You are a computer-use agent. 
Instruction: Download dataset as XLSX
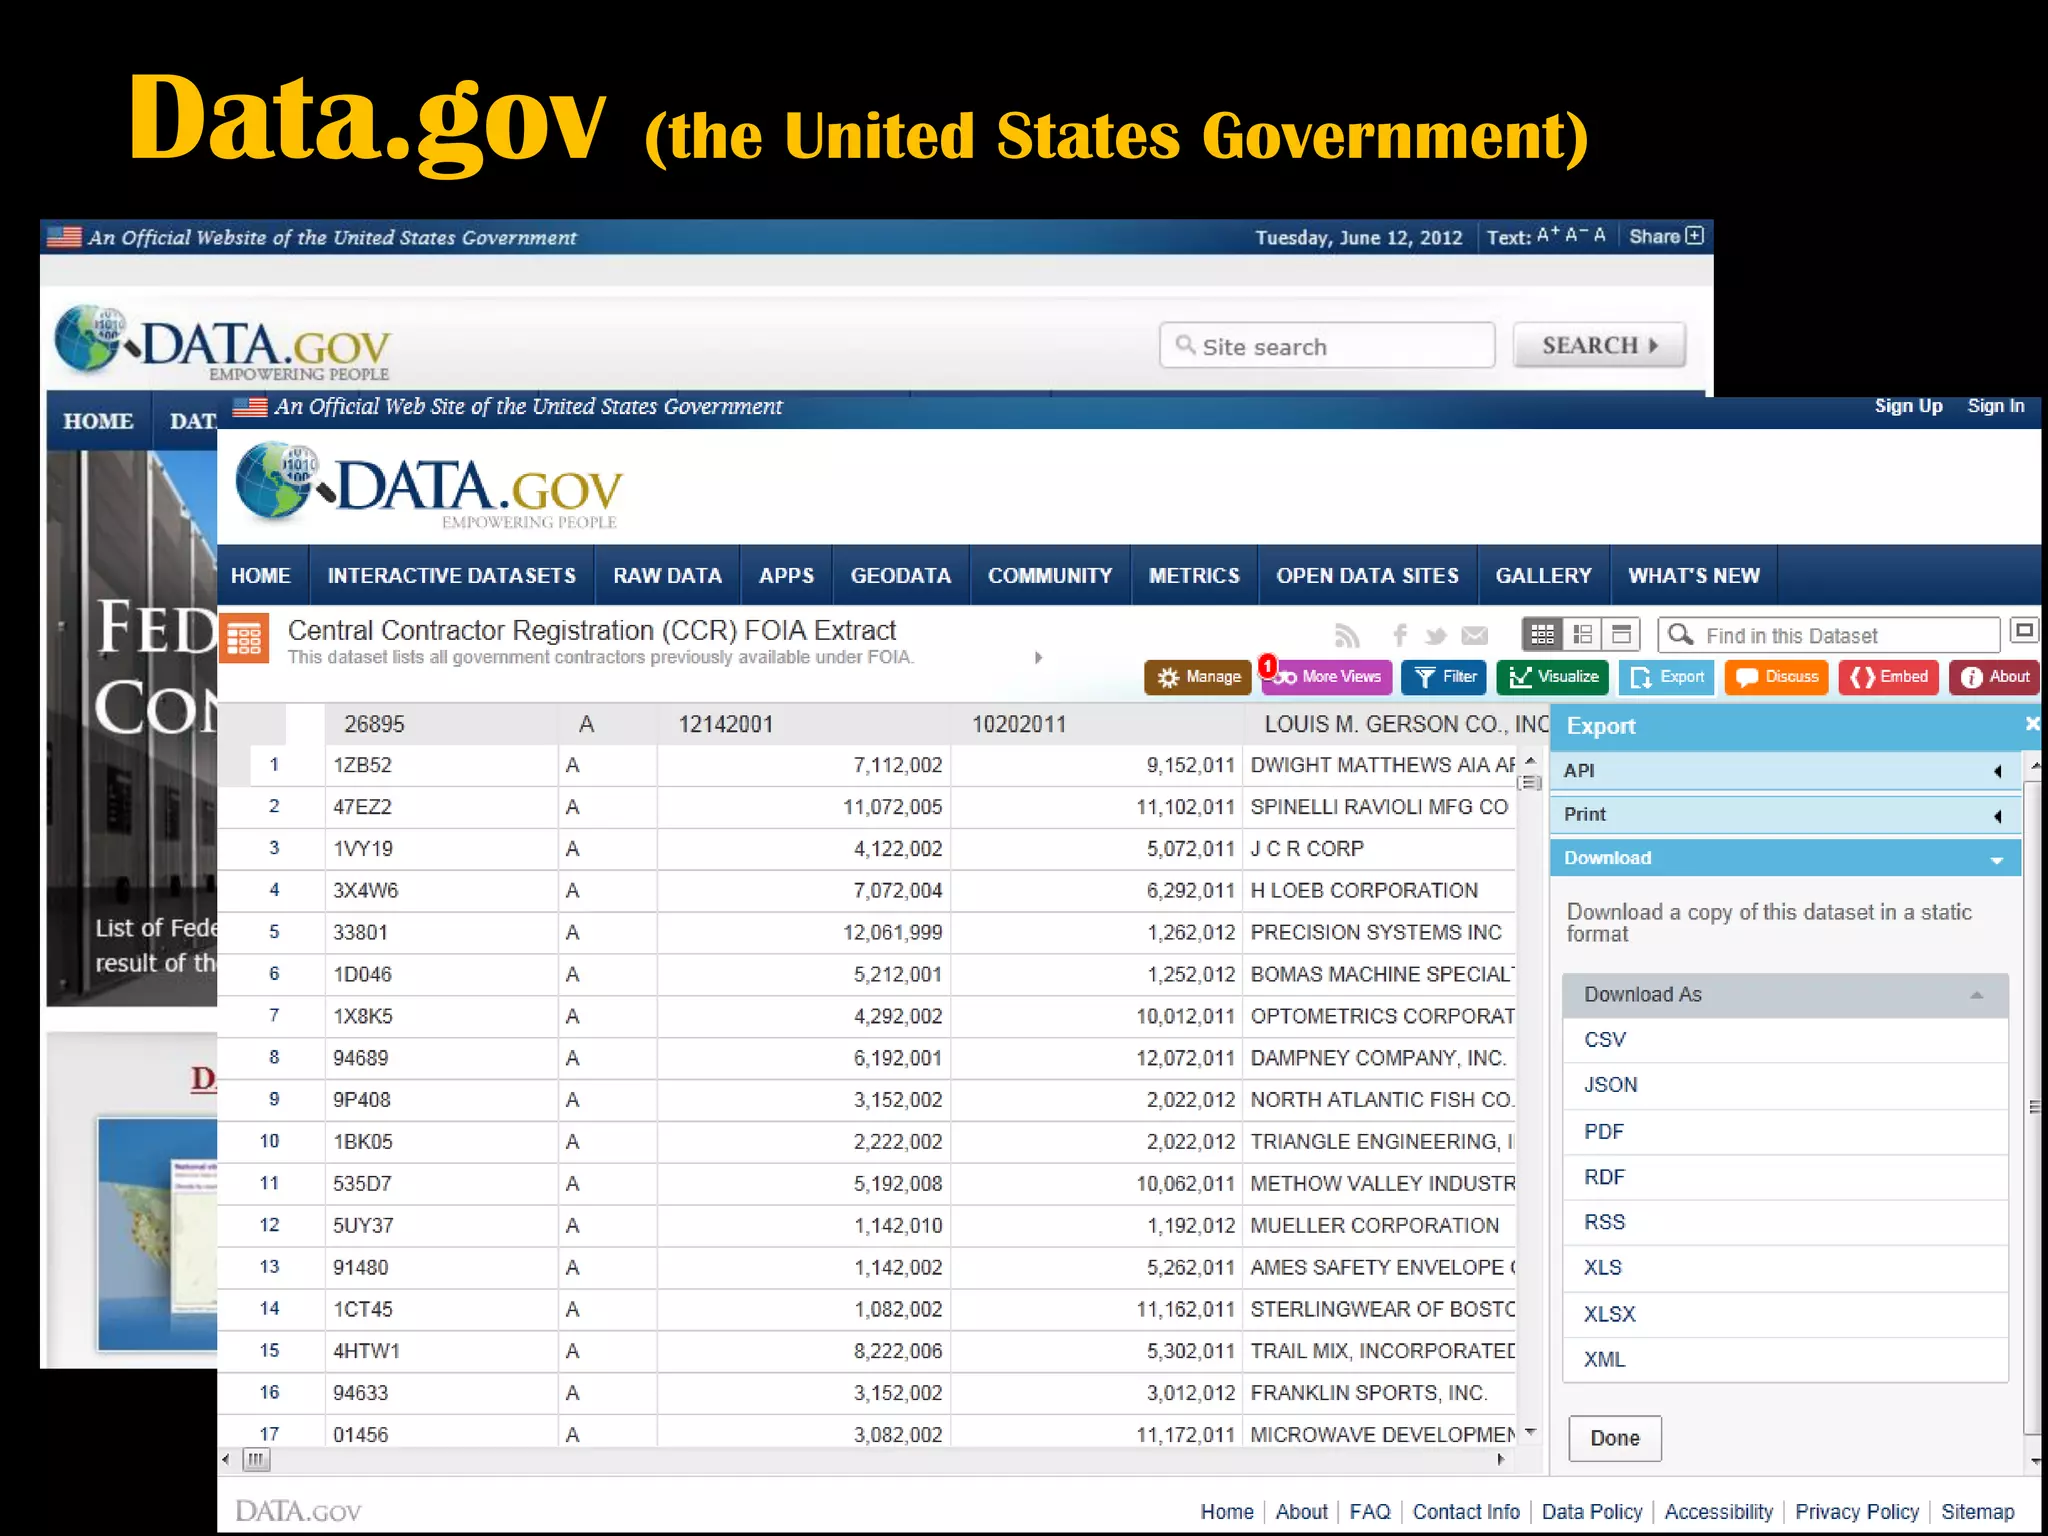(1785, 1315)
